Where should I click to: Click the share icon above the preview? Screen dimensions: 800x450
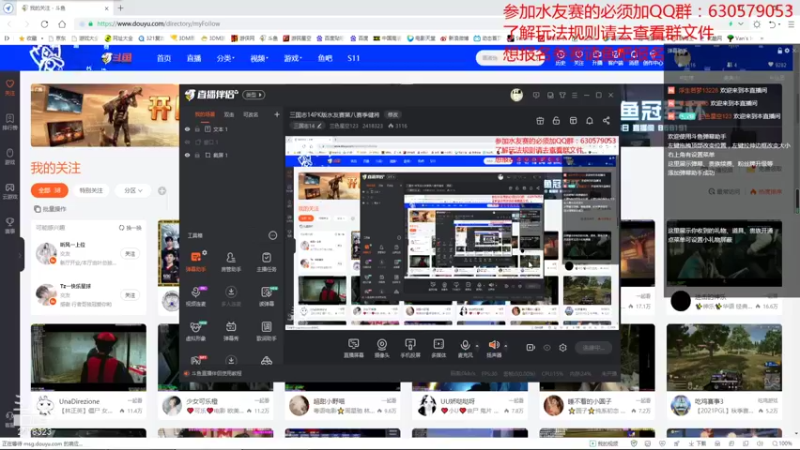[606, 120]
